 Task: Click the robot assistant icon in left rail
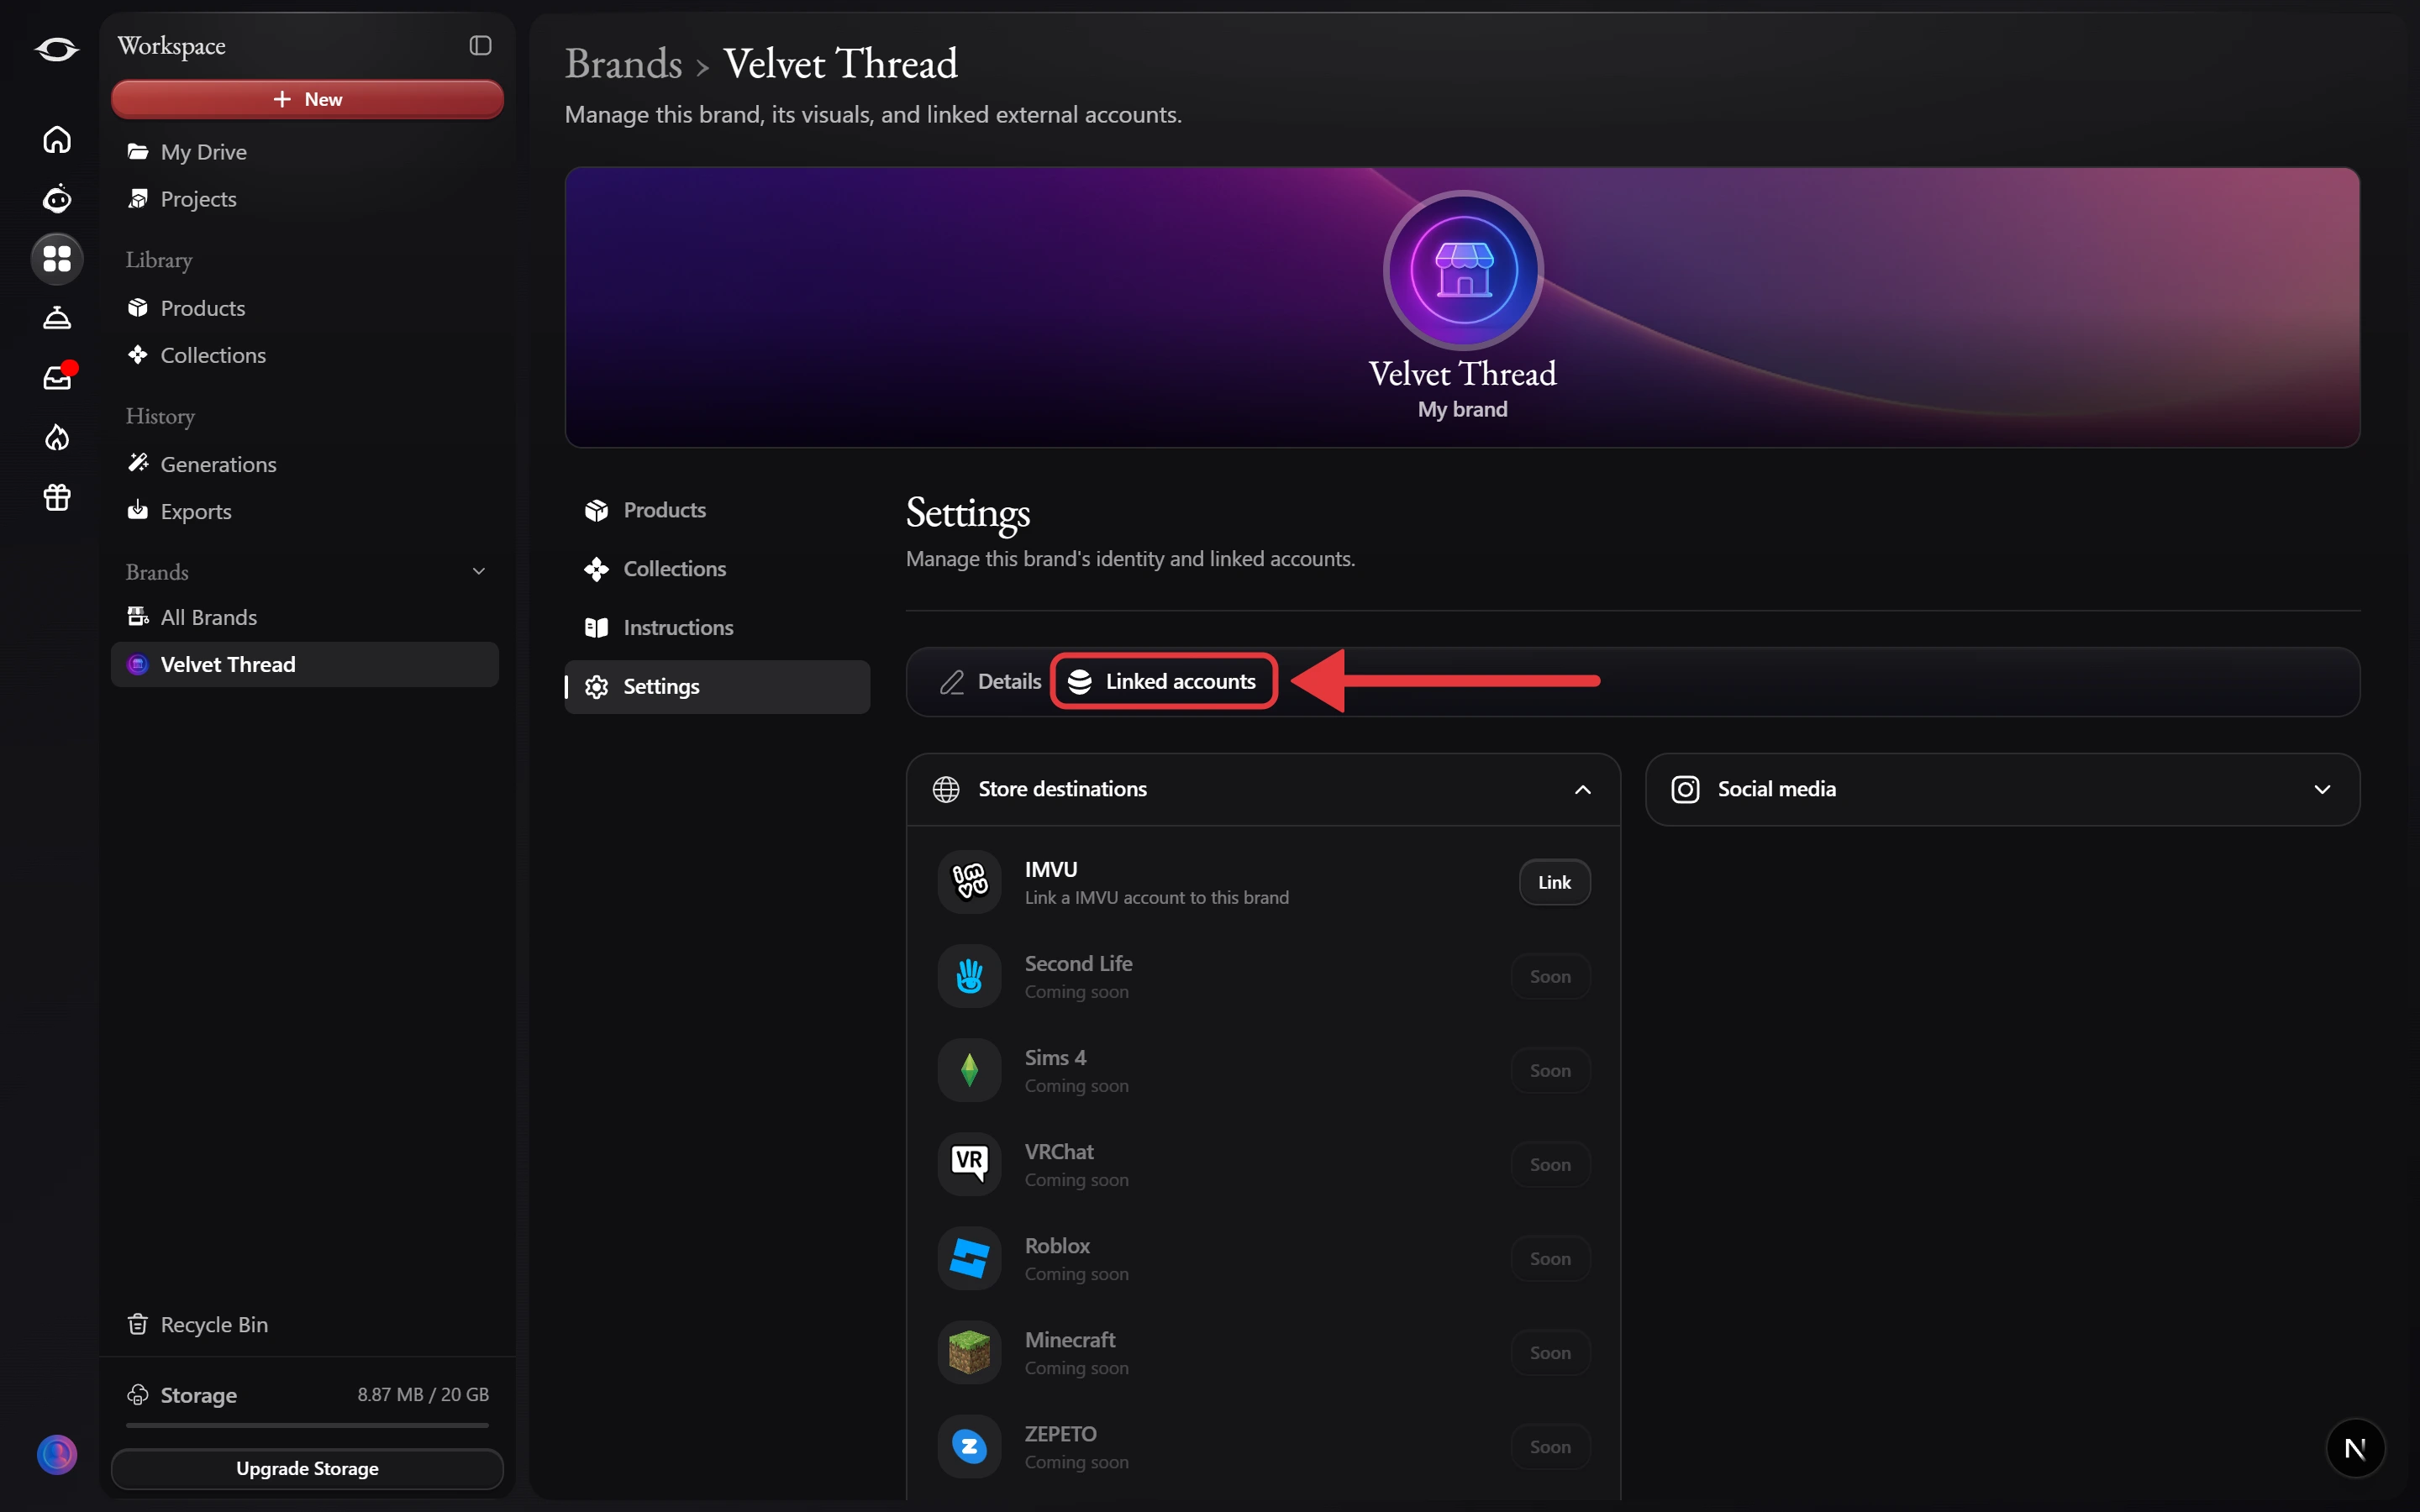coord(57,199)
